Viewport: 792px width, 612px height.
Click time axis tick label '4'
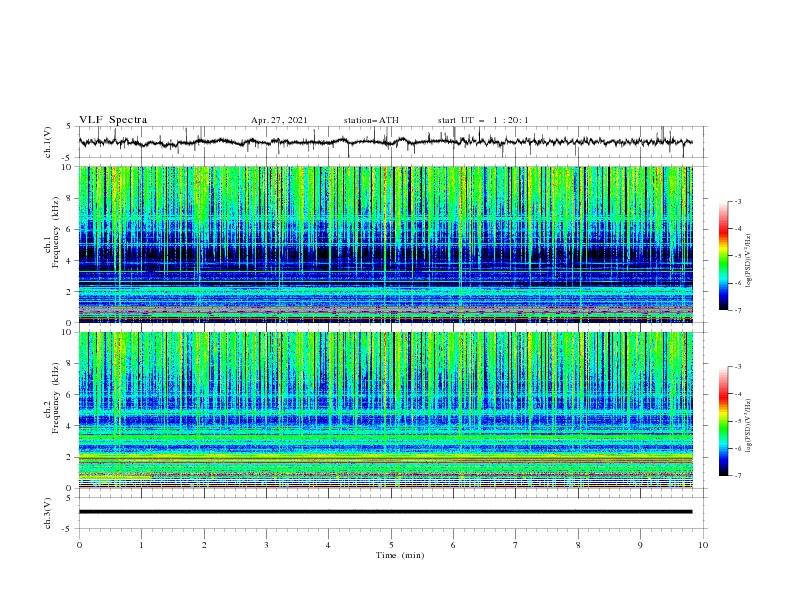pos(328,545)
